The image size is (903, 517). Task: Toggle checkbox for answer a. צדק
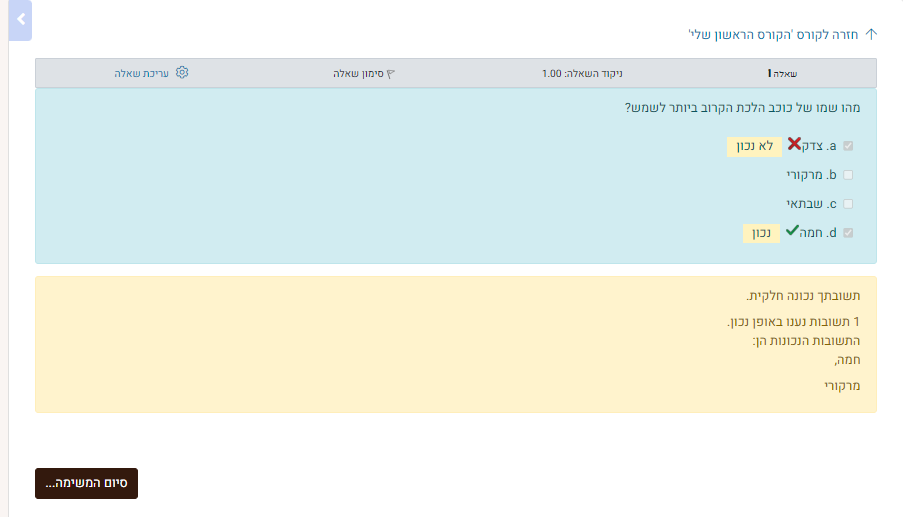click(848, 146)
